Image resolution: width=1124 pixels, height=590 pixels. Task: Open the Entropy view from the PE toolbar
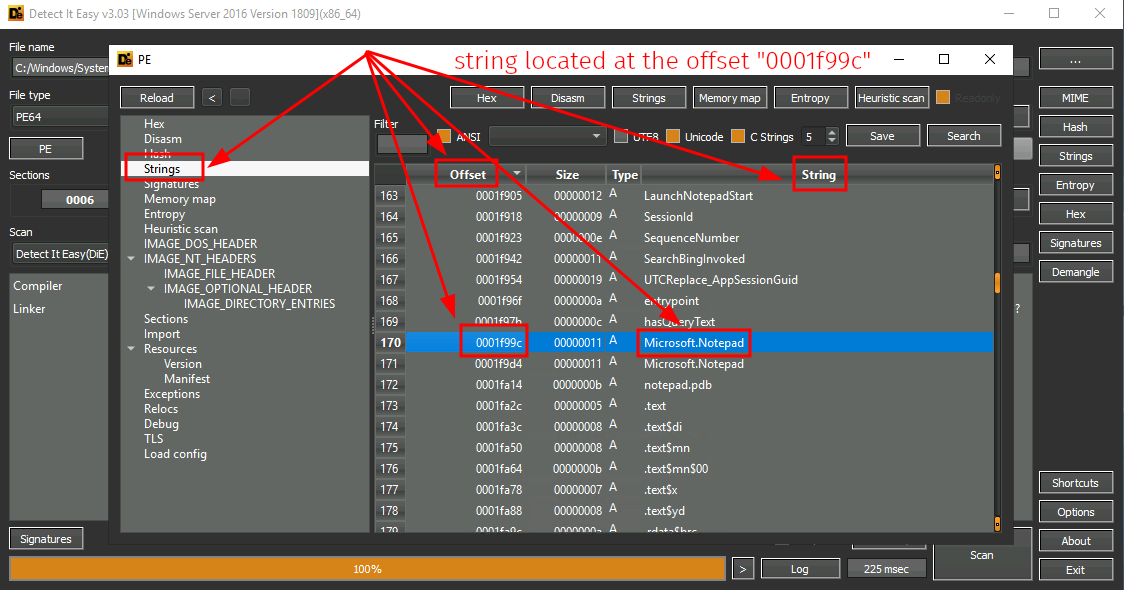coord(809,98)
